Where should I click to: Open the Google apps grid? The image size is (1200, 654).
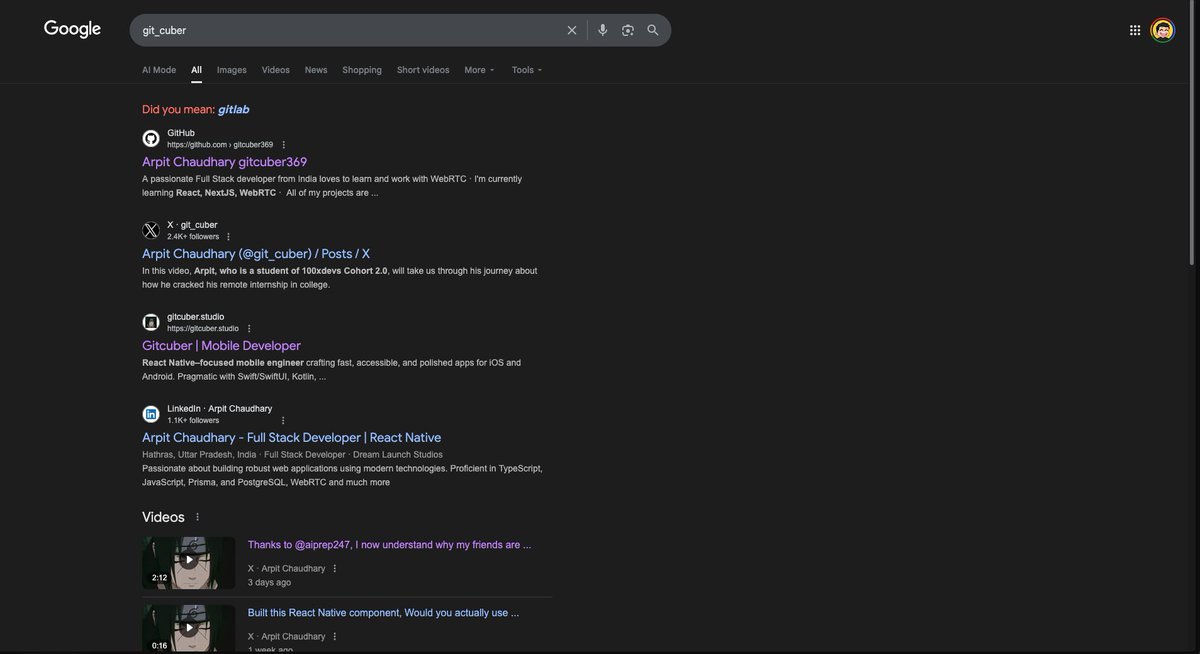click(1135, 30)
